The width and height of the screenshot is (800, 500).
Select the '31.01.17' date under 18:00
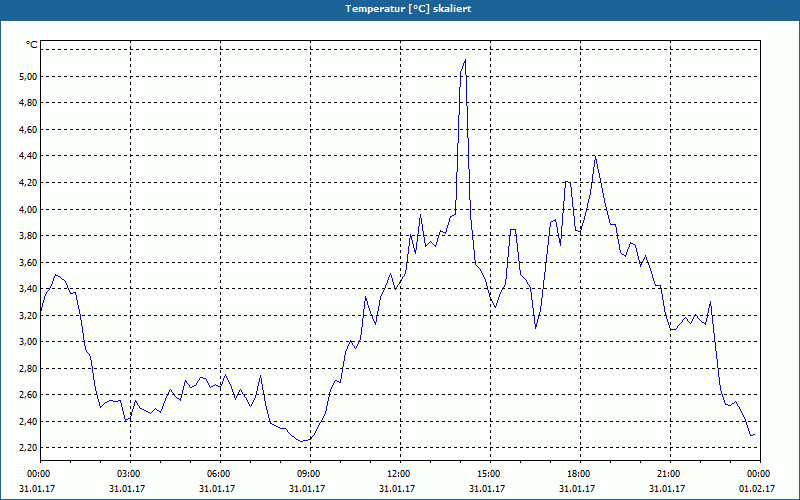(x=577, y=489)
